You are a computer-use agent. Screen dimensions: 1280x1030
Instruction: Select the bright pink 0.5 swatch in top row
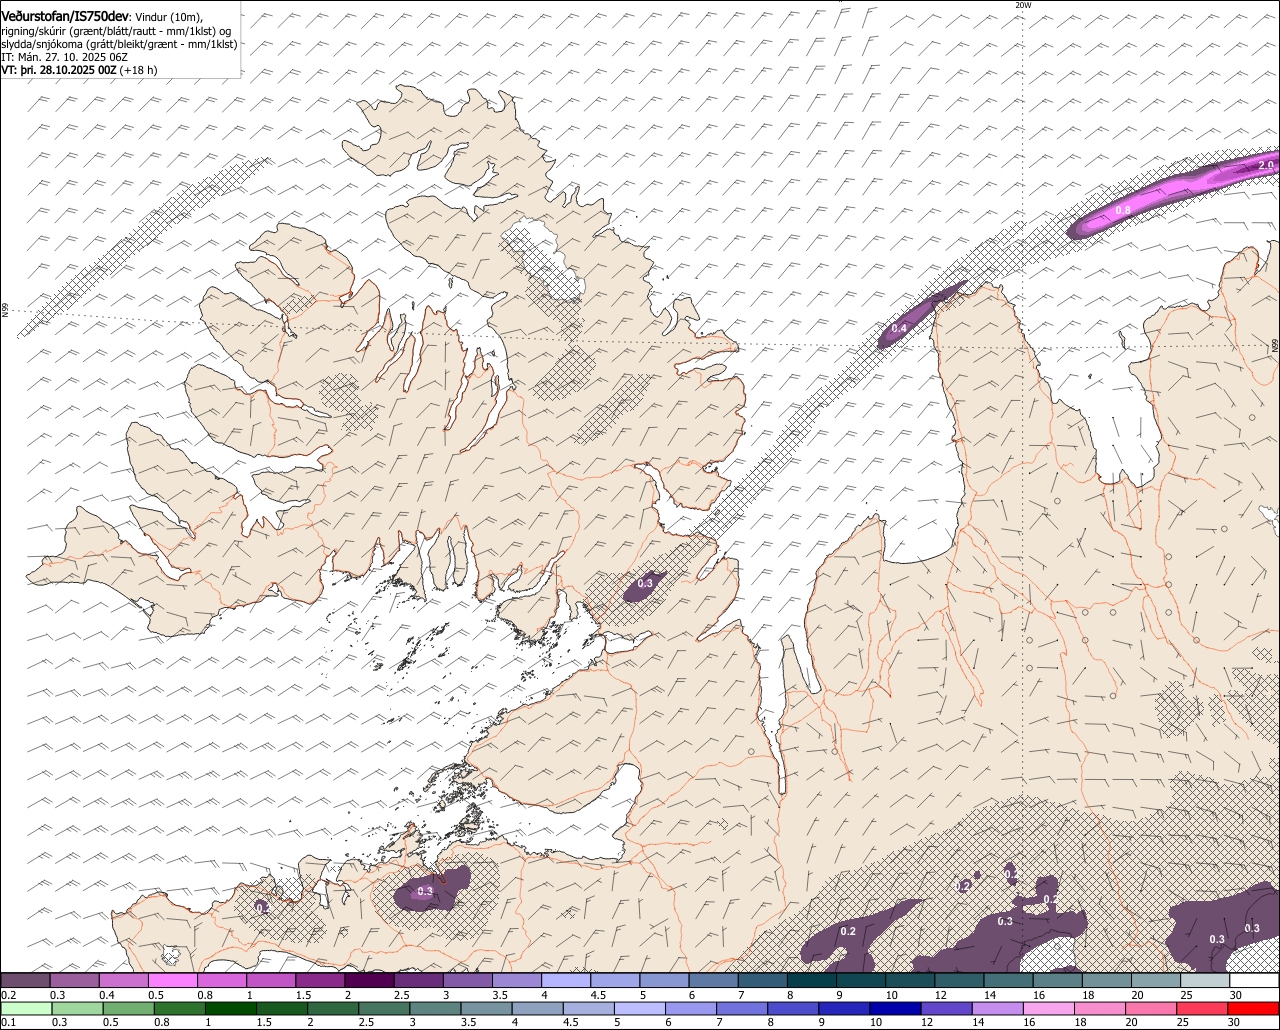coord(173,980)
